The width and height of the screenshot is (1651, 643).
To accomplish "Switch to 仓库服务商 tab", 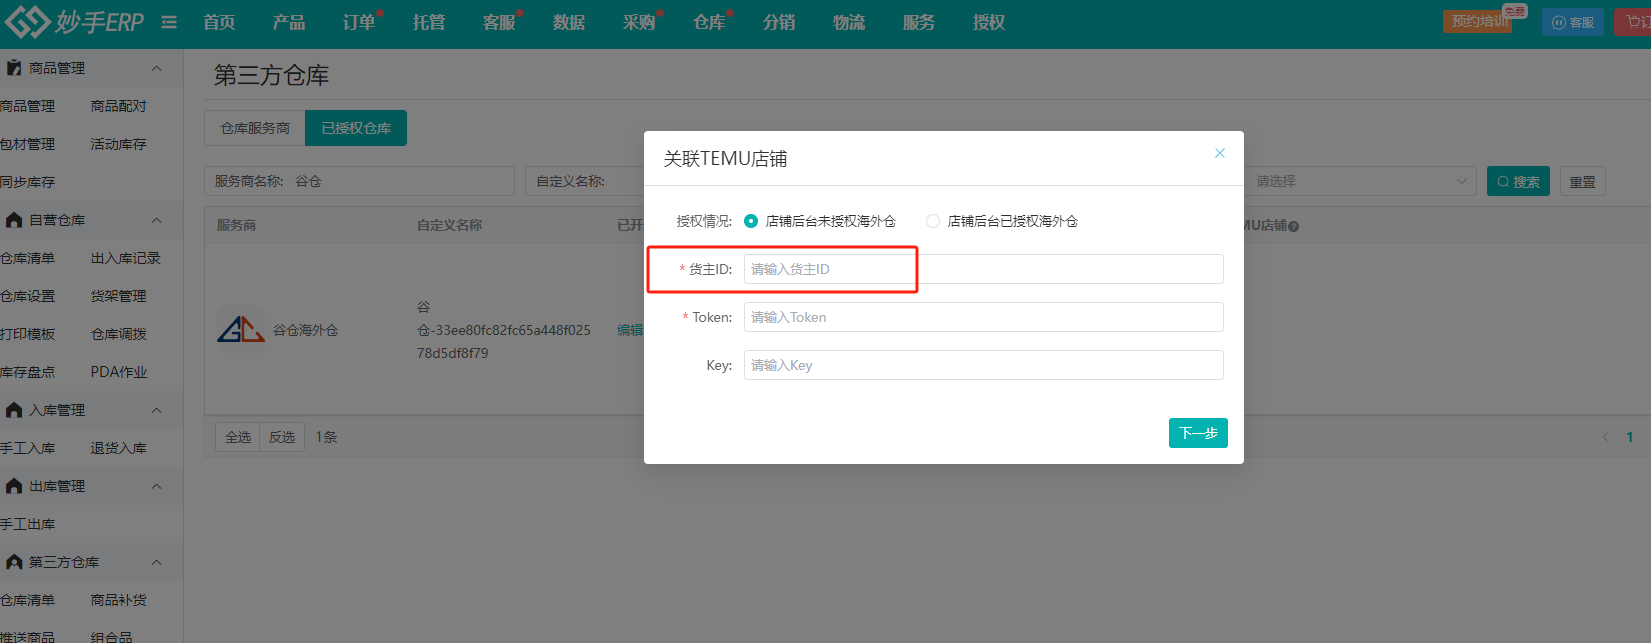I will 255,128.
